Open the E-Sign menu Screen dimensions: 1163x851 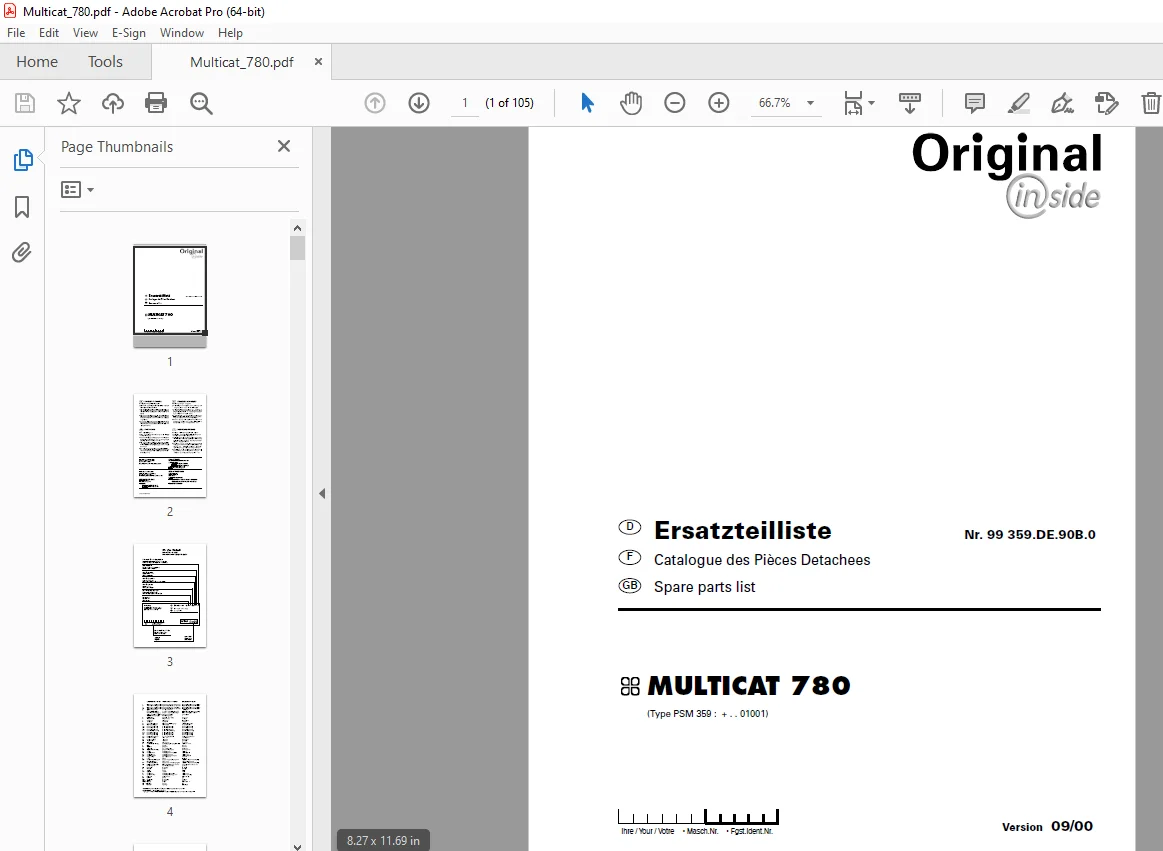(x=128, y=33)
